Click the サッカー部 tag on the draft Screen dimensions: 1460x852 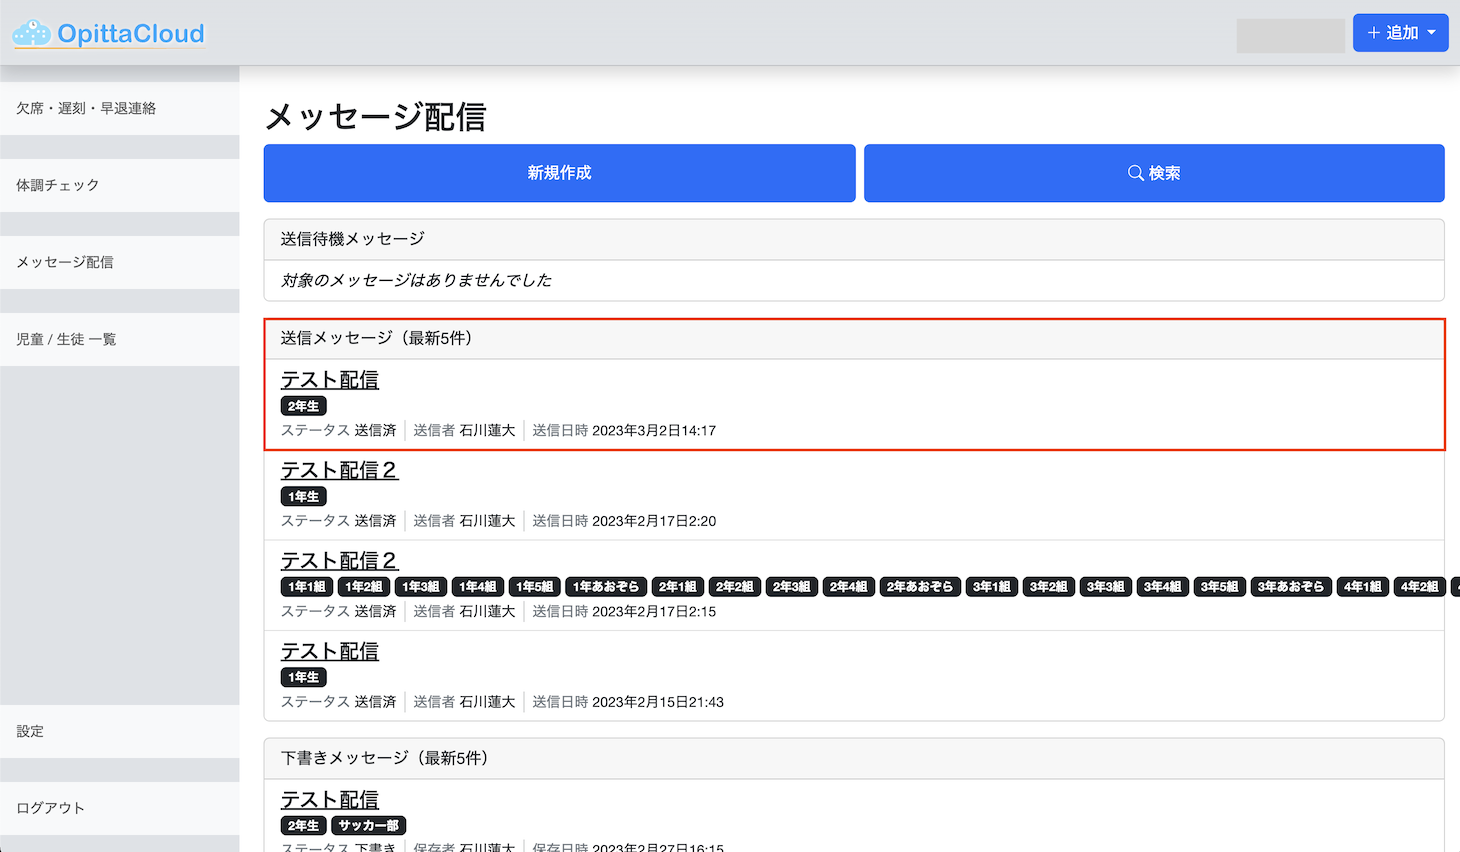(368, 825)
